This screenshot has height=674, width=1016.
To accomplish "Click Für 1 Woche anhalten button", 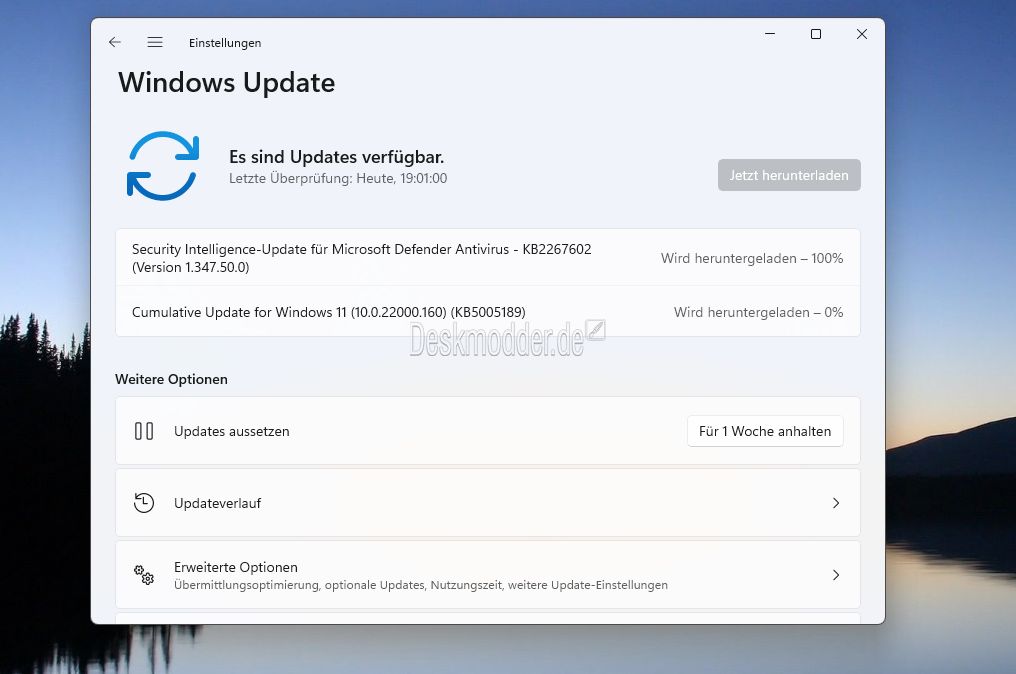I will tap(765, 431).
